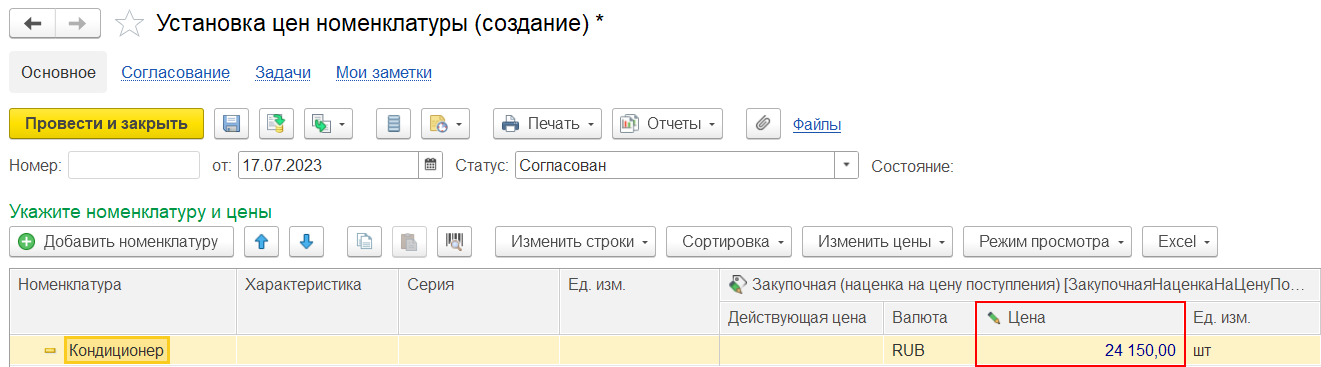Click Добавить номенклатуру button
Screen dimensions: 1321x367
121,241
